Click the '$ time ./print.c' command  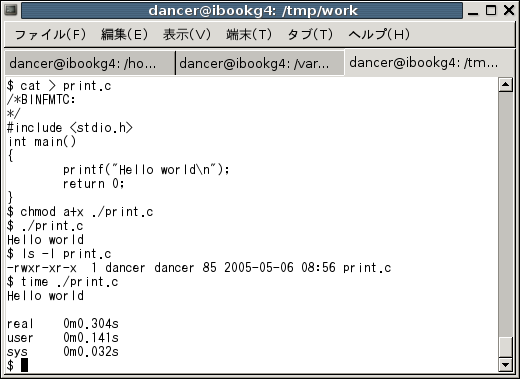tap(63, 282)
